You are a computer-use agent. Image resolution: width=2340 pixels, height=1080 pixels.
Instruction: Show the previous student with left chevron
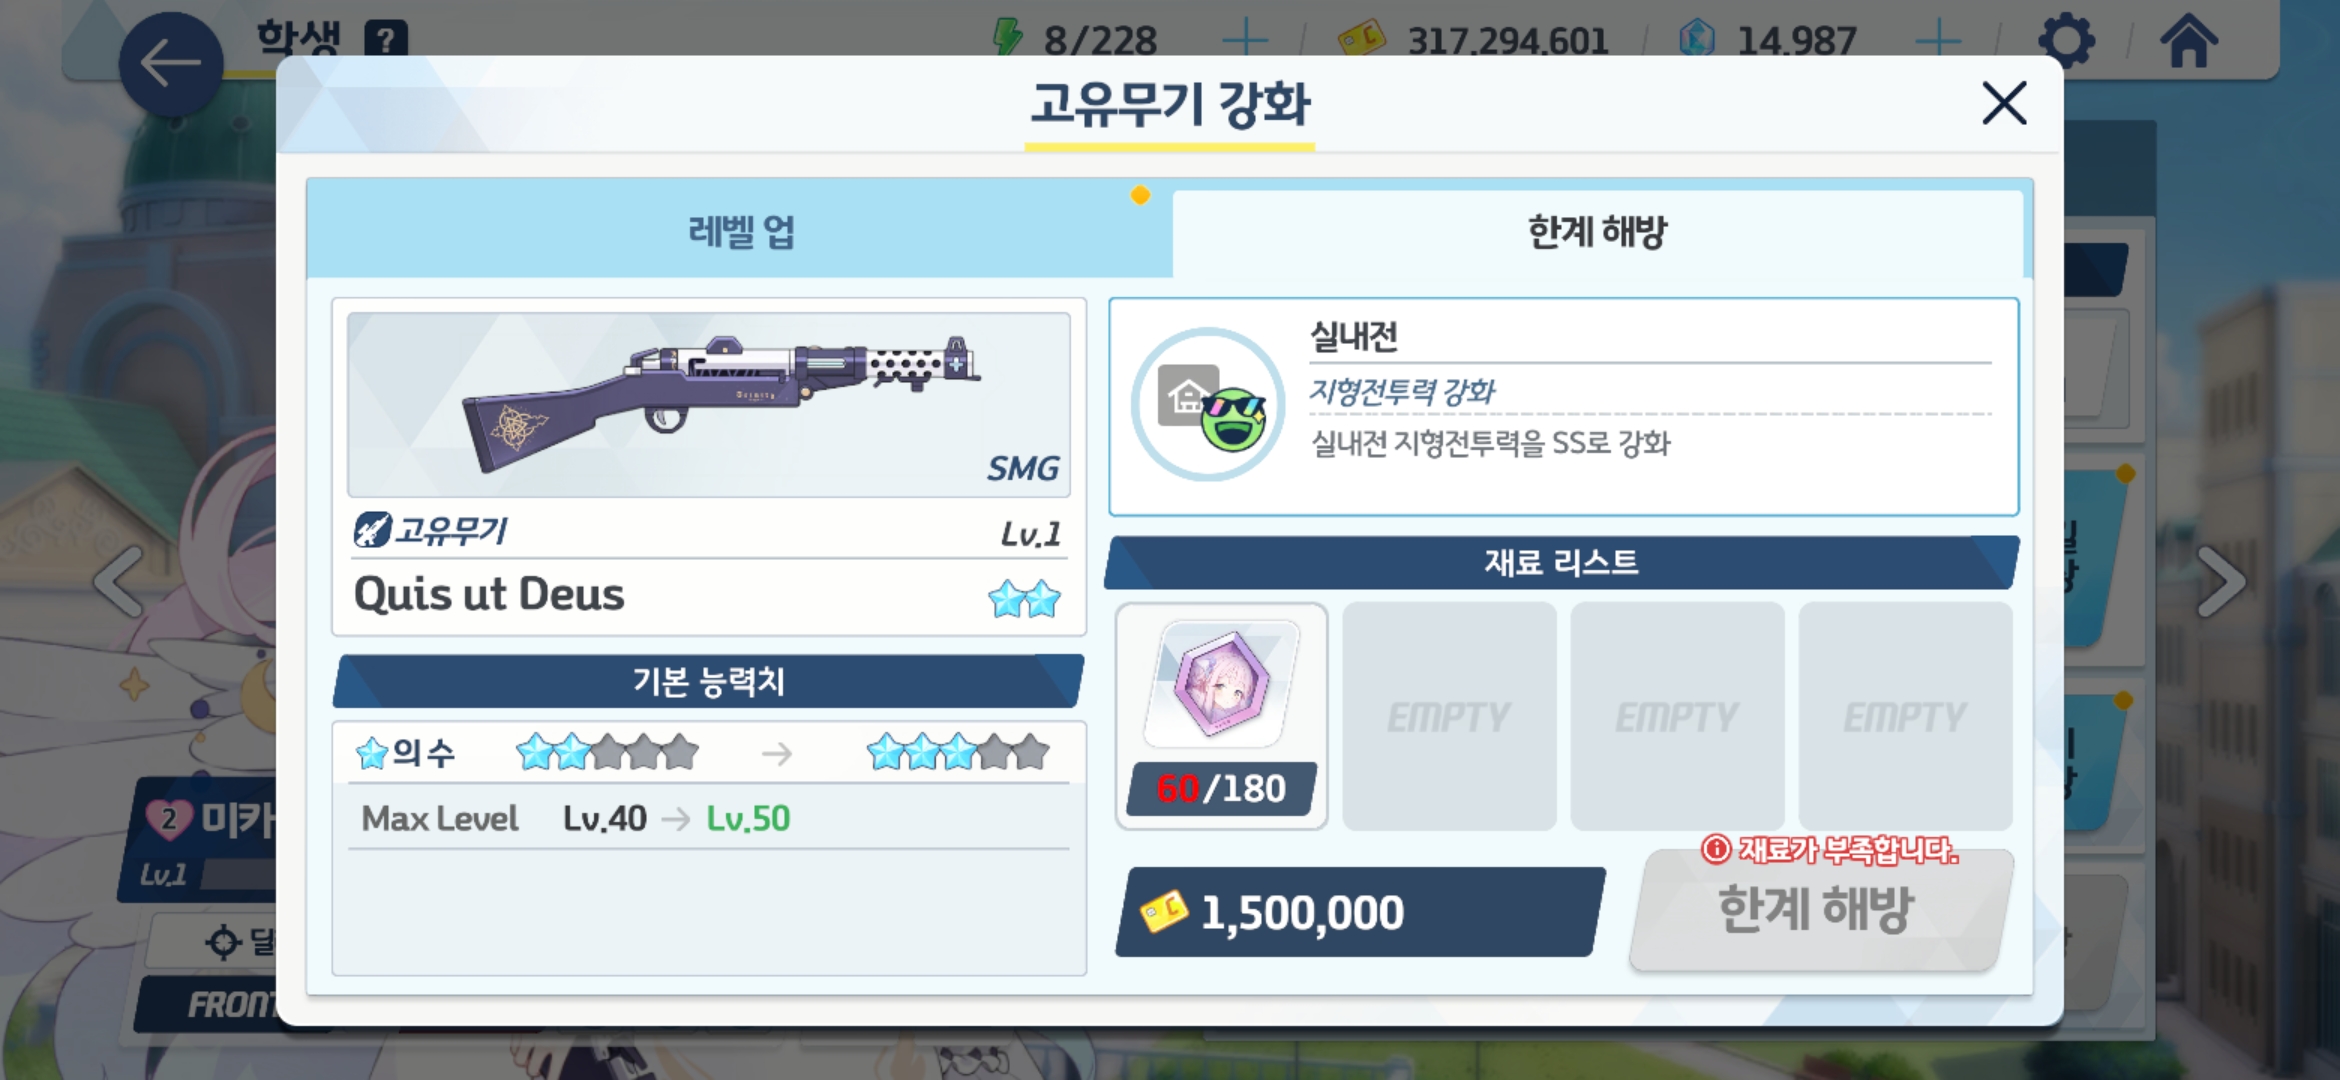point(120,582)
